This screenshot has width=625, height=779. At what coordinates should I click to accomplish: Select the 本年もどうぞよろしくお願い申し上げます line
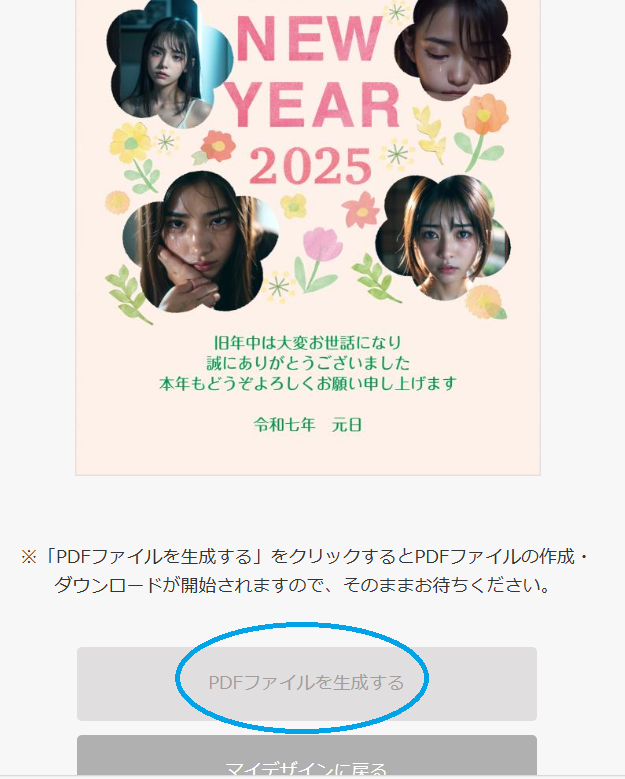pyautogui.click(x=308, y=384)
